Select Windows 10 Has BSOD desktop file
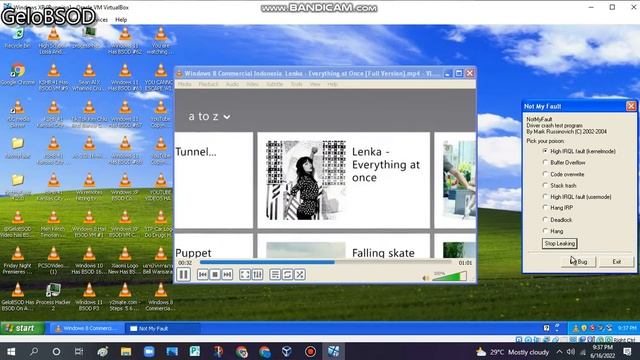 89,260
